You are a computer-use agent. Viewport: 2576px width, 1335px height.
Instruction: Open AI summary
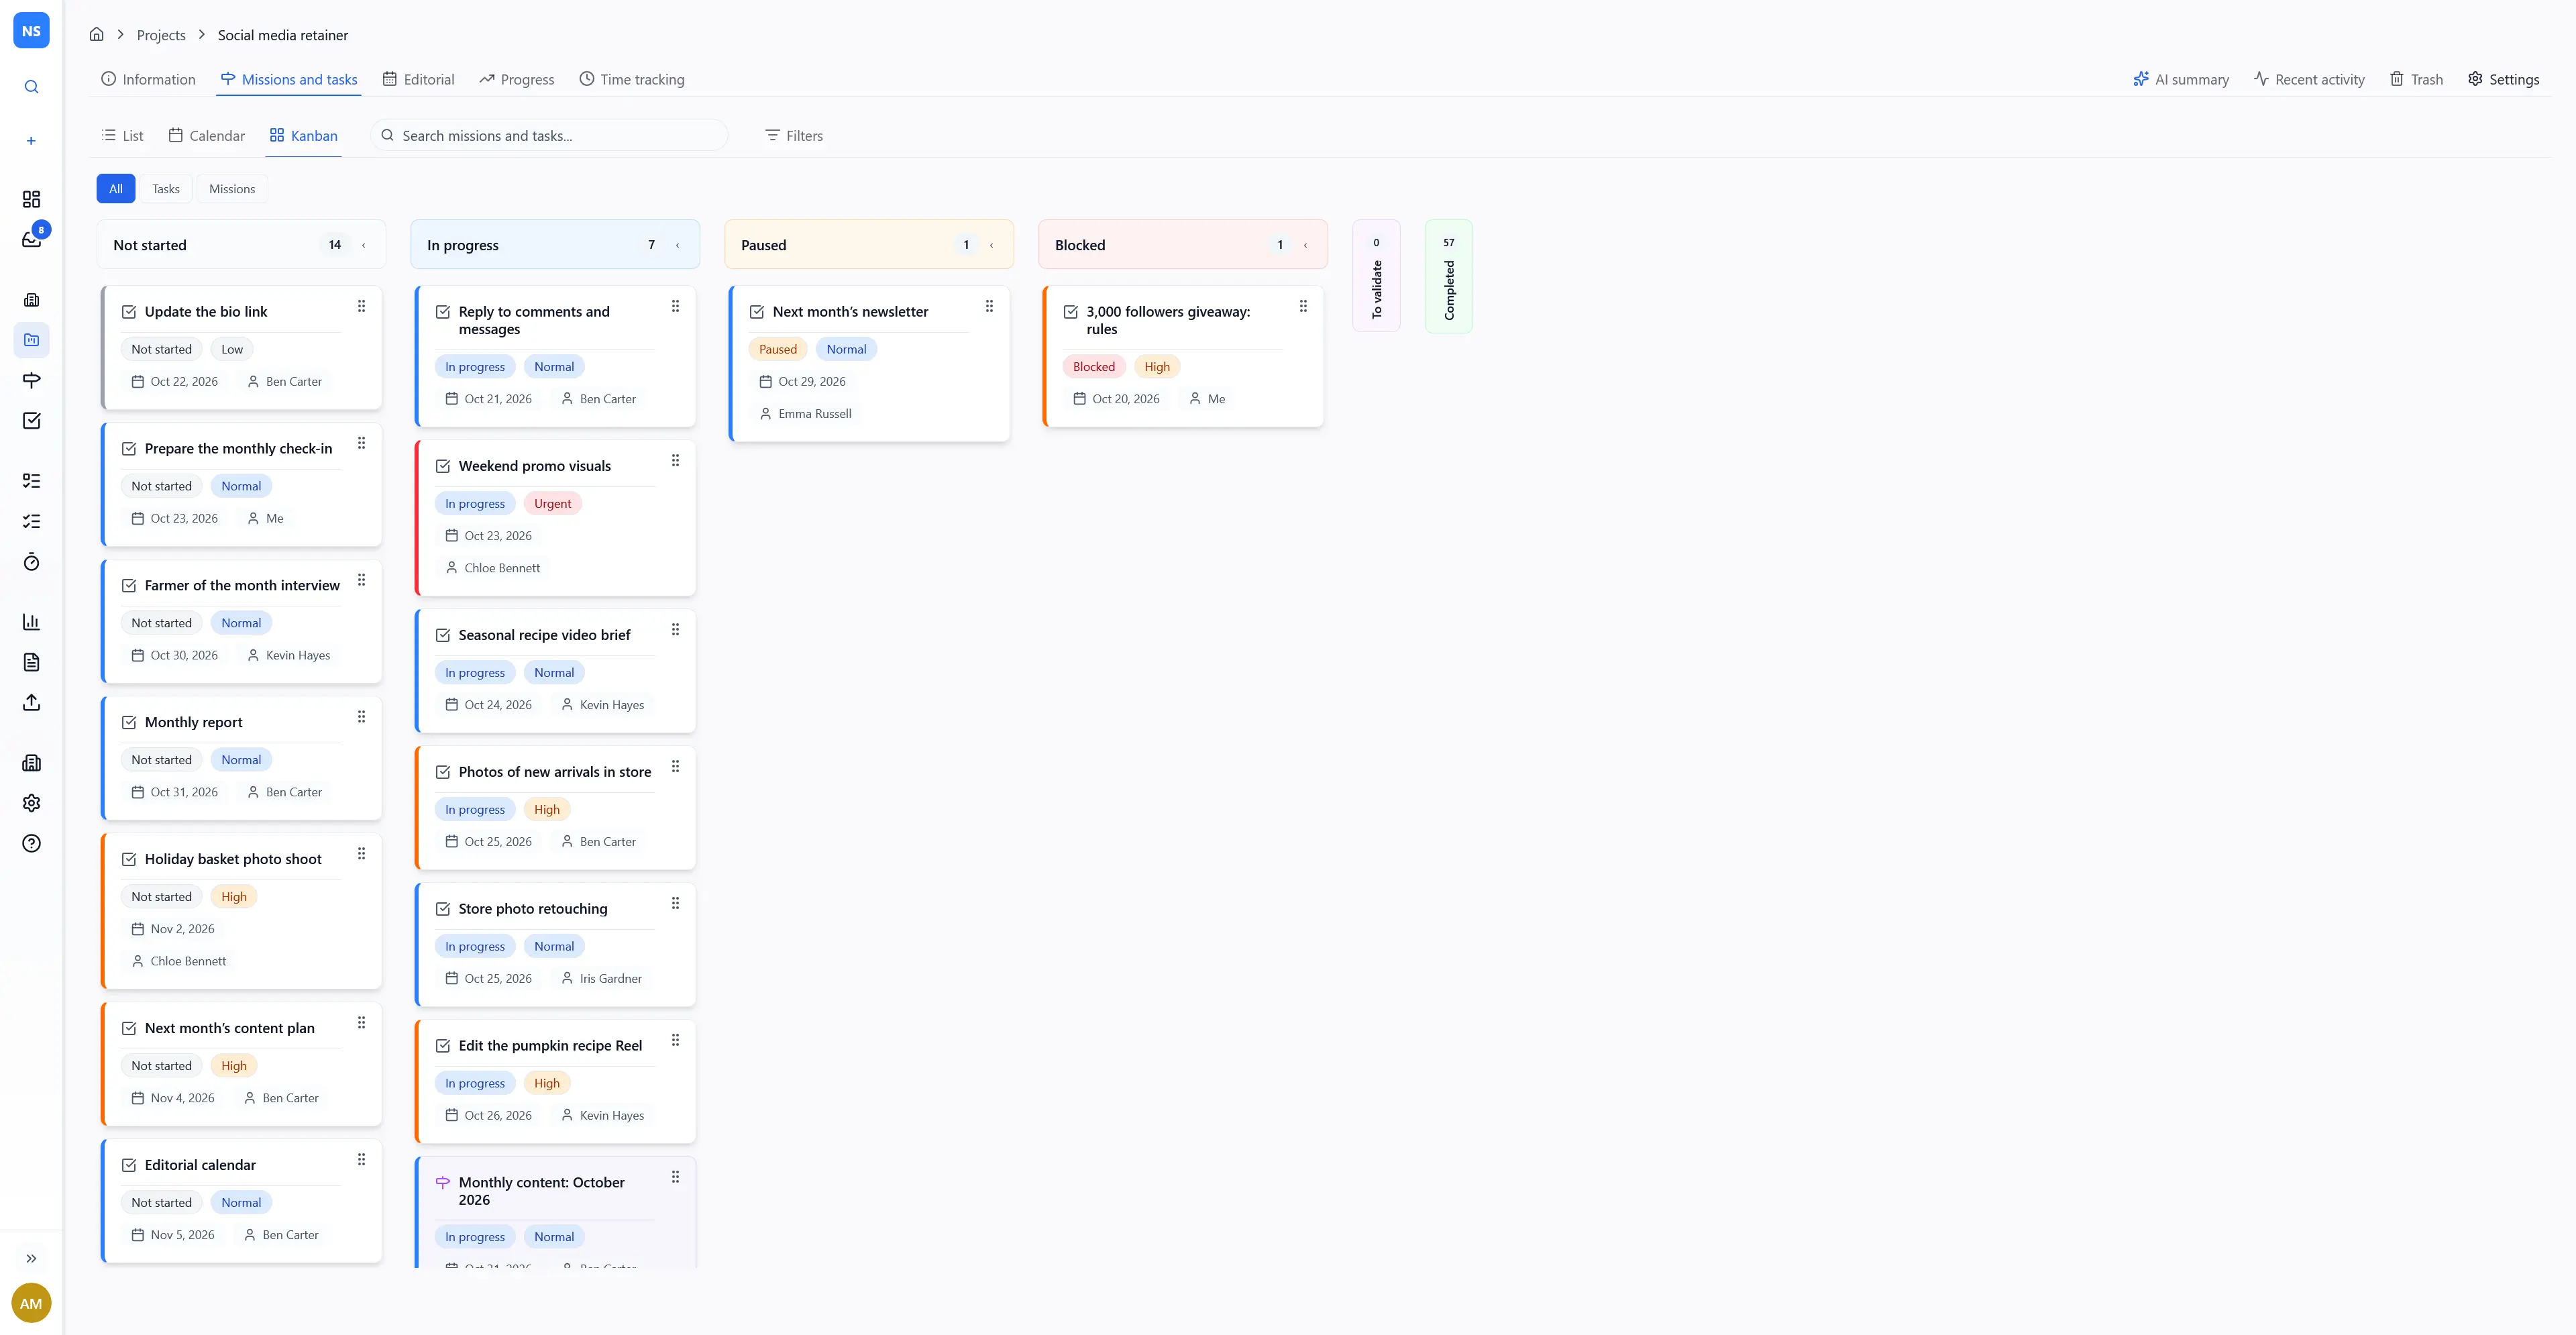(x=2181, y=79)
